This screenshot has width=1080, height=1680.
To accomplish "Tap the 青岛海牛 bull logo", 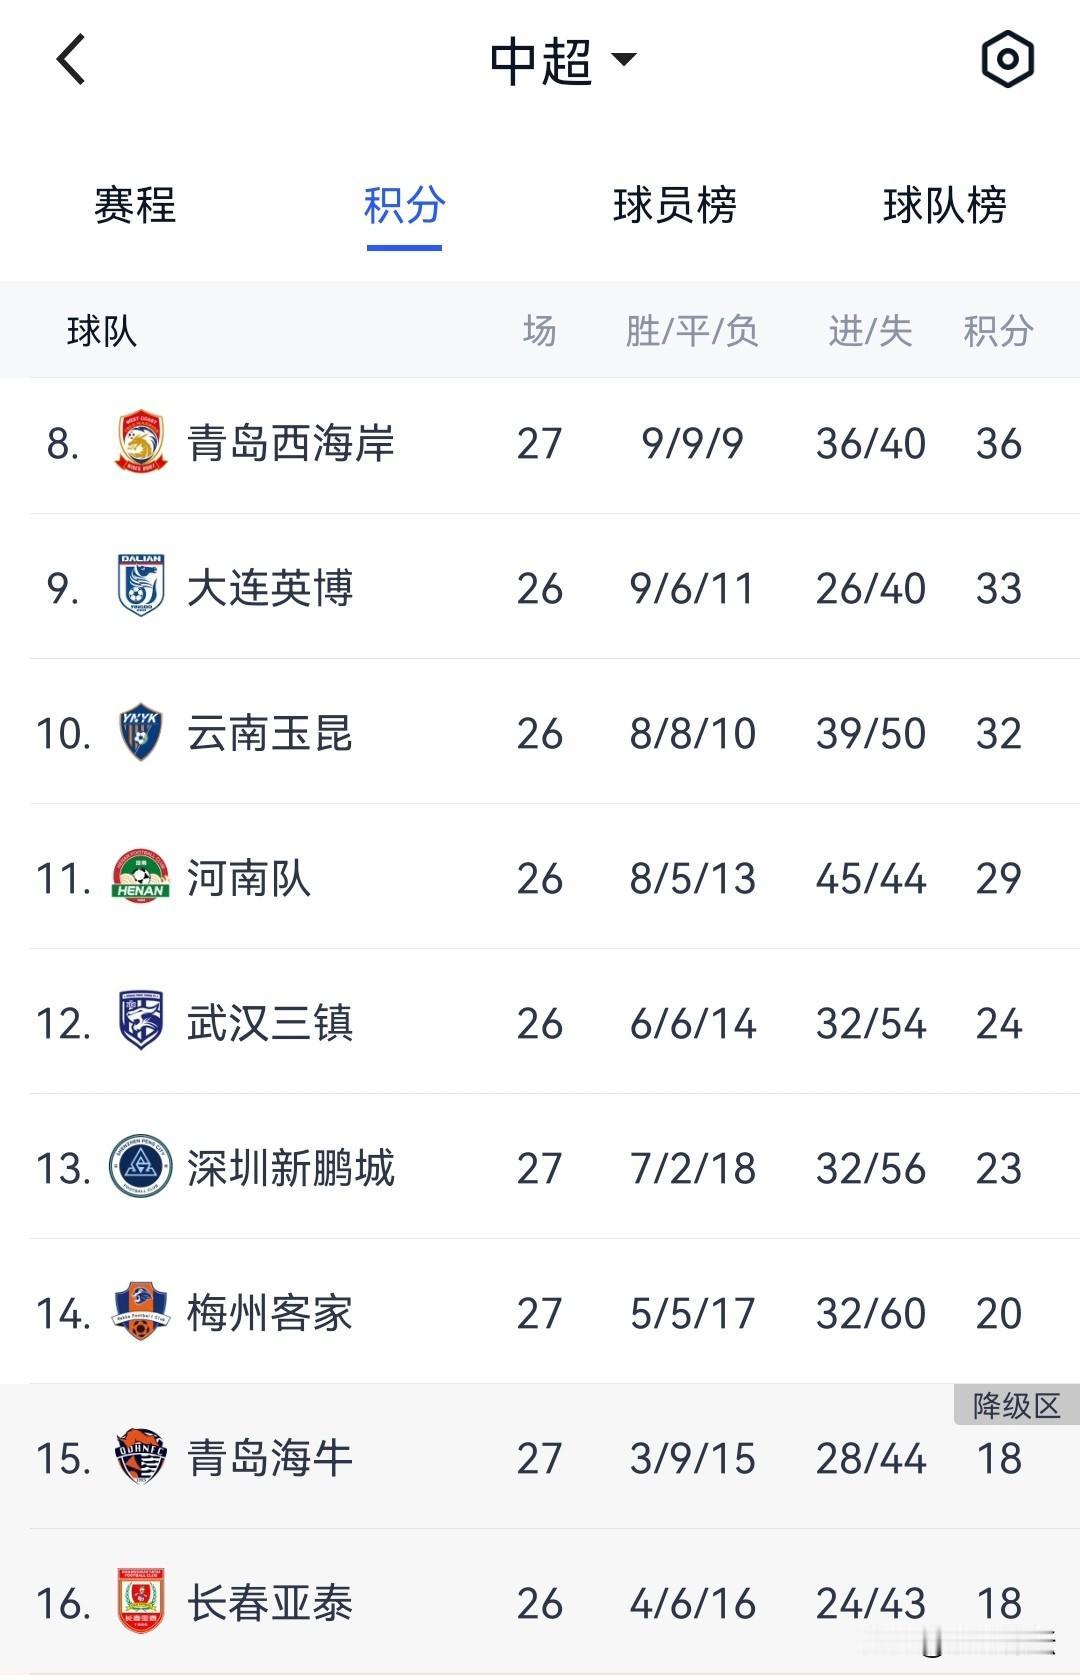I will tap(141, 1457).
